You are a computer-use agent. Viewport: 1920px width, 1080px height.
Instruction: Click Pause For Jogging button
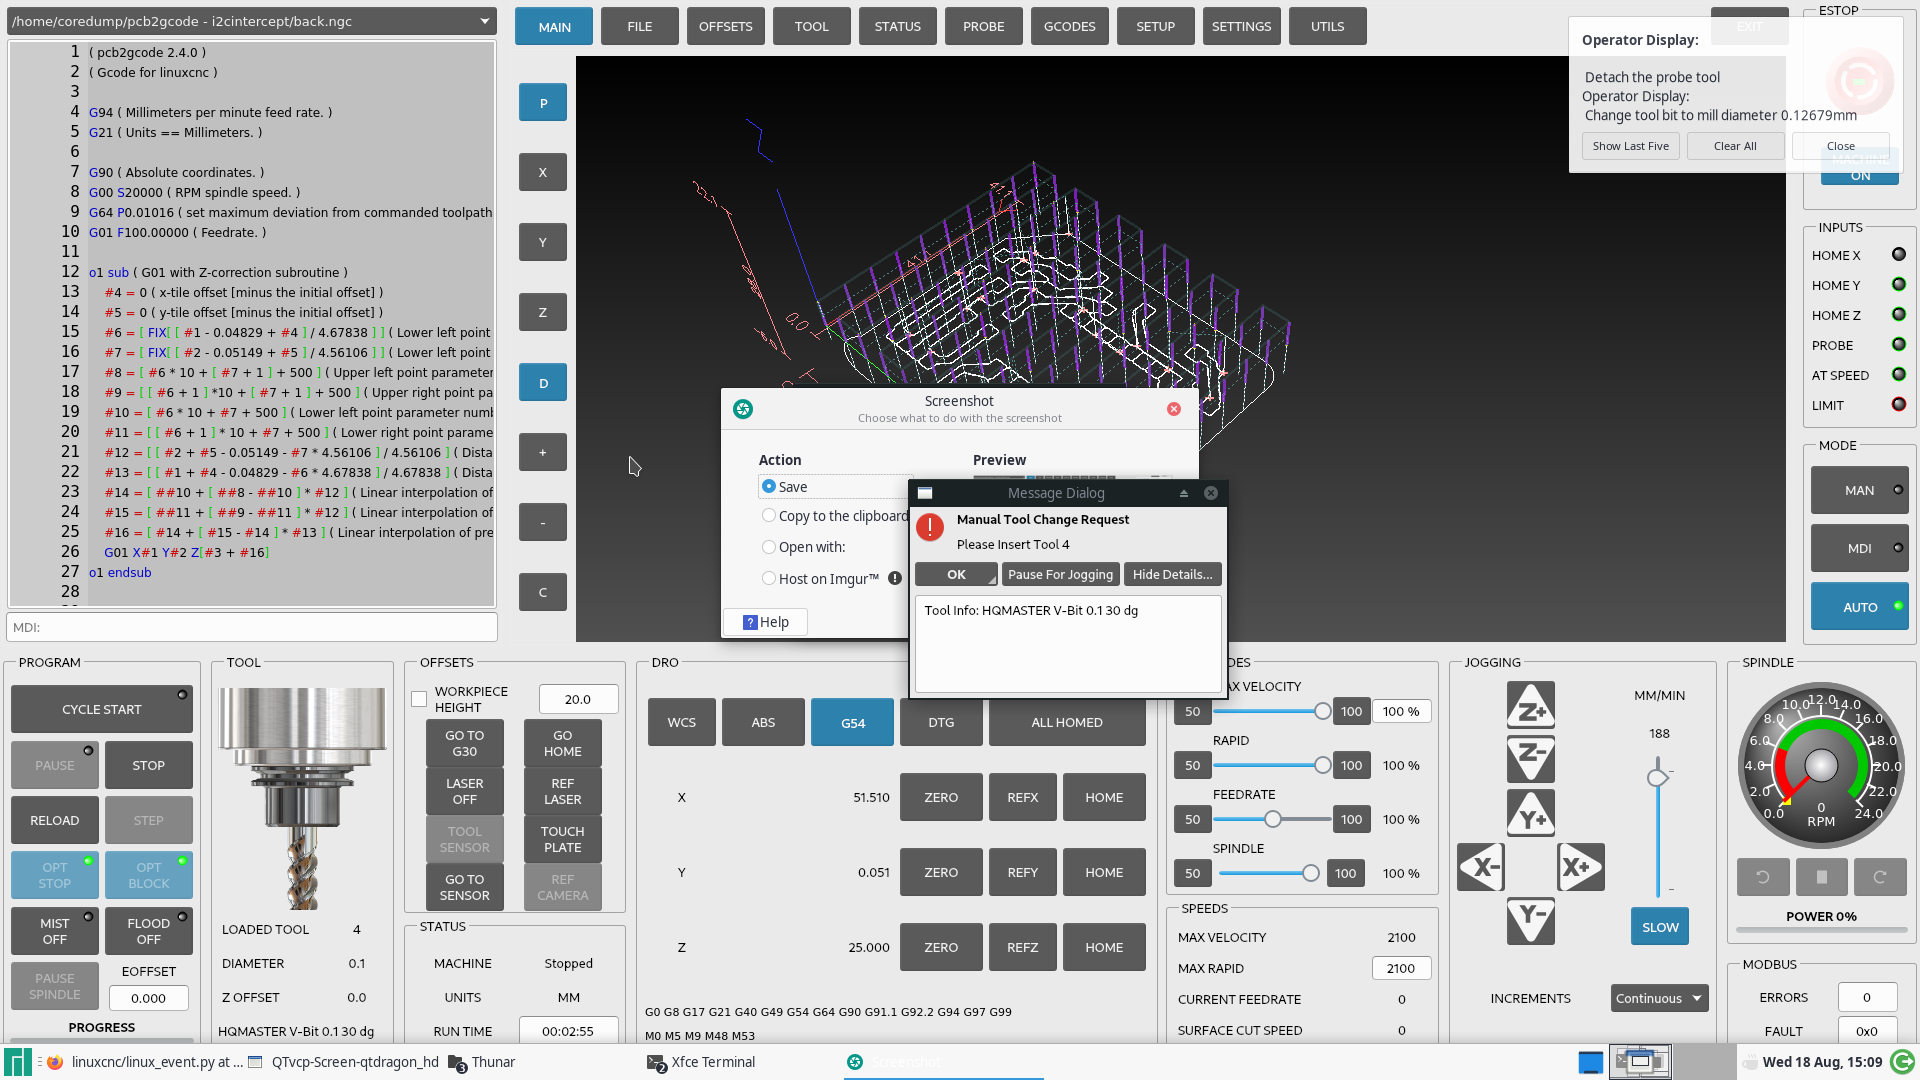[x=1060, y=574]
